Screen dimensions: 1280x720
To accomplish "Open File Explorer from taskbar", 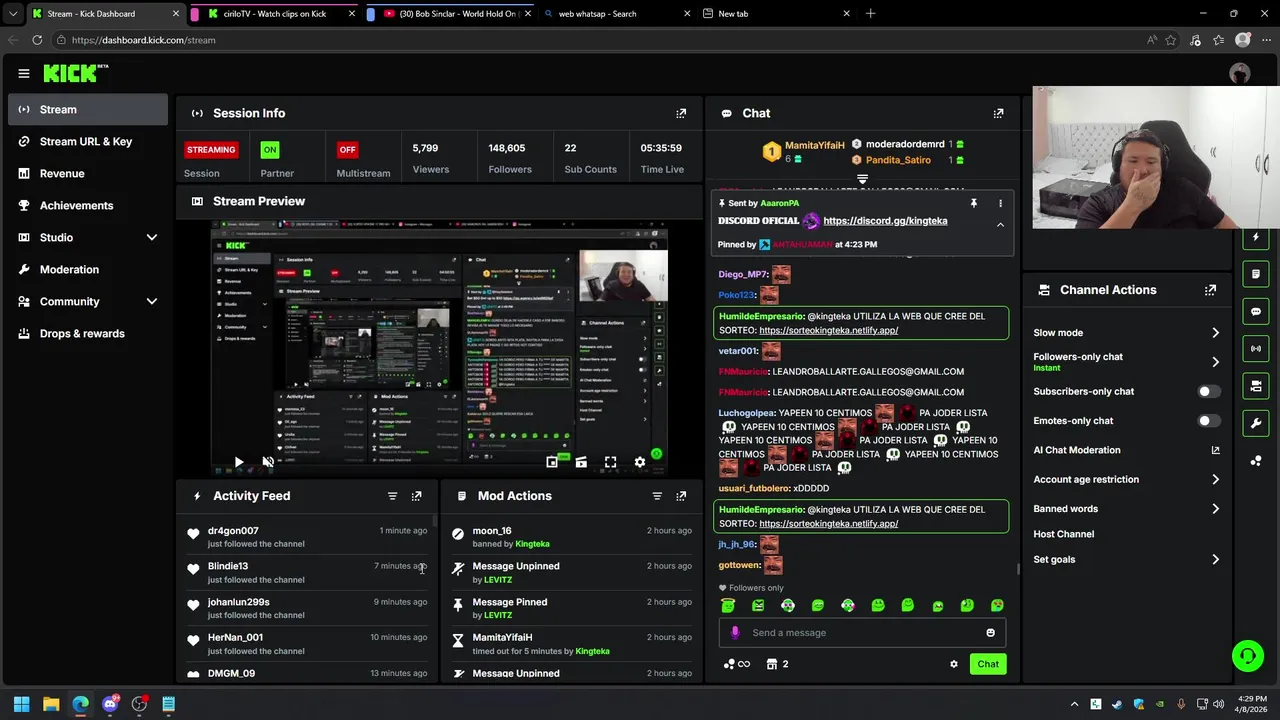I will click(x=51, y=704).
